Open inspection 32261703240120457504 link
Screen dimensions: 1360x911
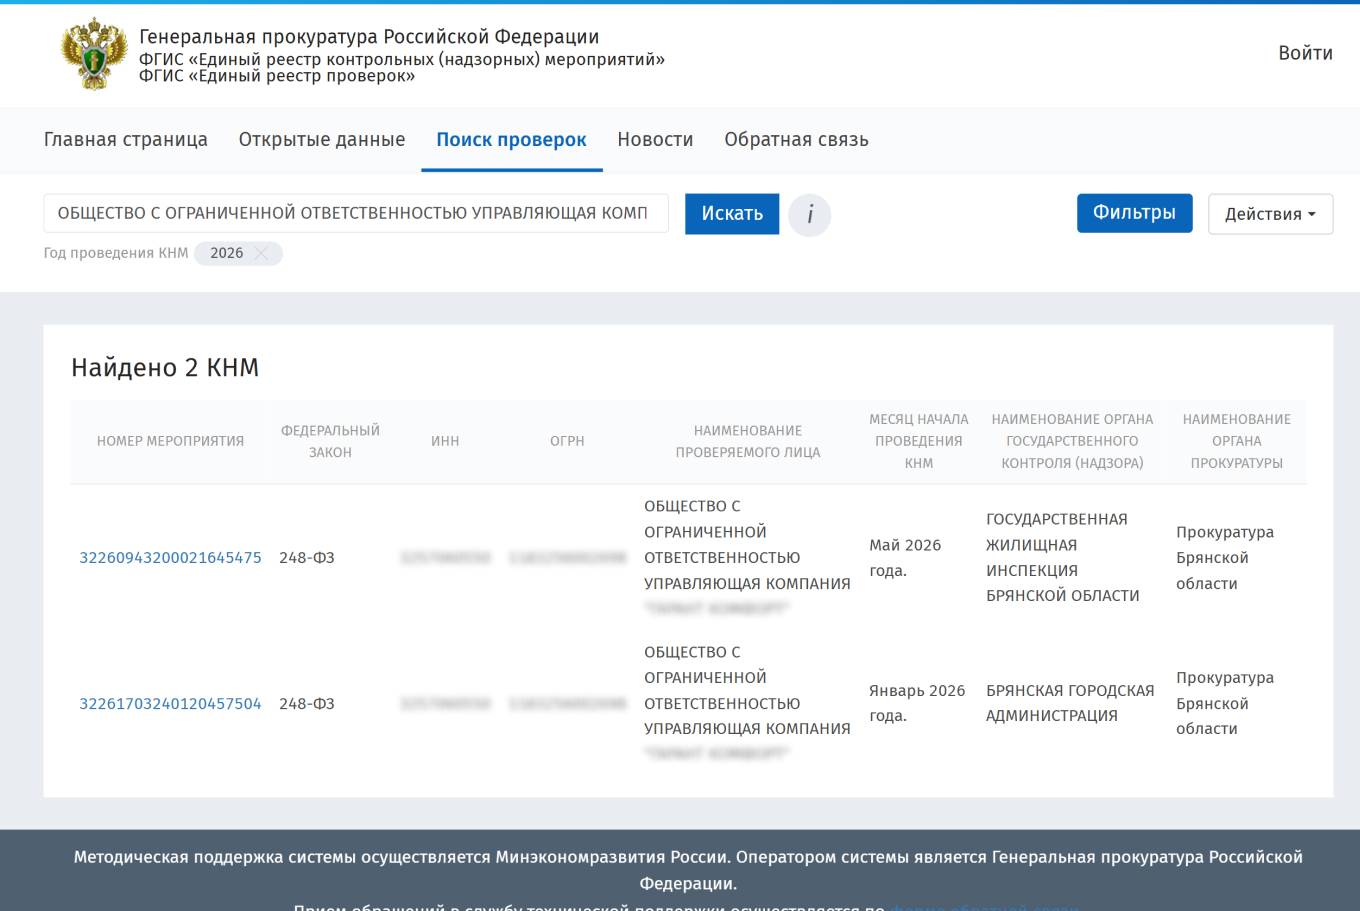point(170,704)
